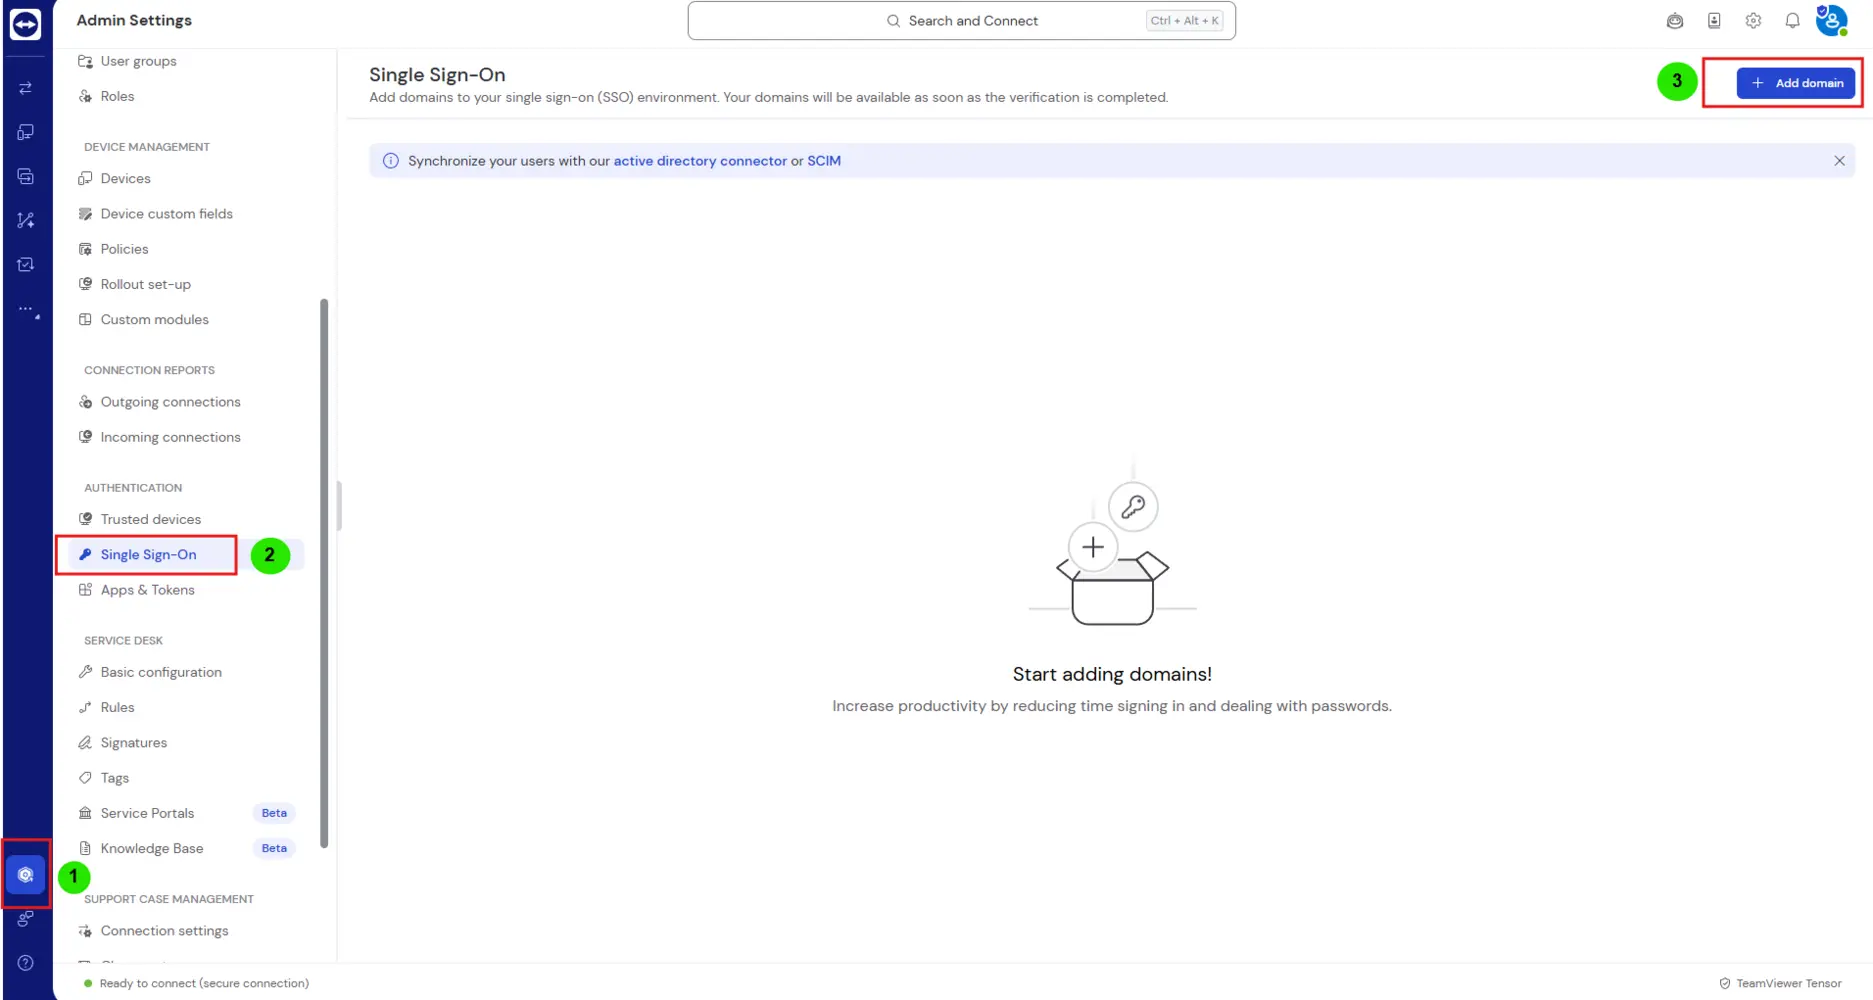Follow the active directory connector link

[700, 161]
